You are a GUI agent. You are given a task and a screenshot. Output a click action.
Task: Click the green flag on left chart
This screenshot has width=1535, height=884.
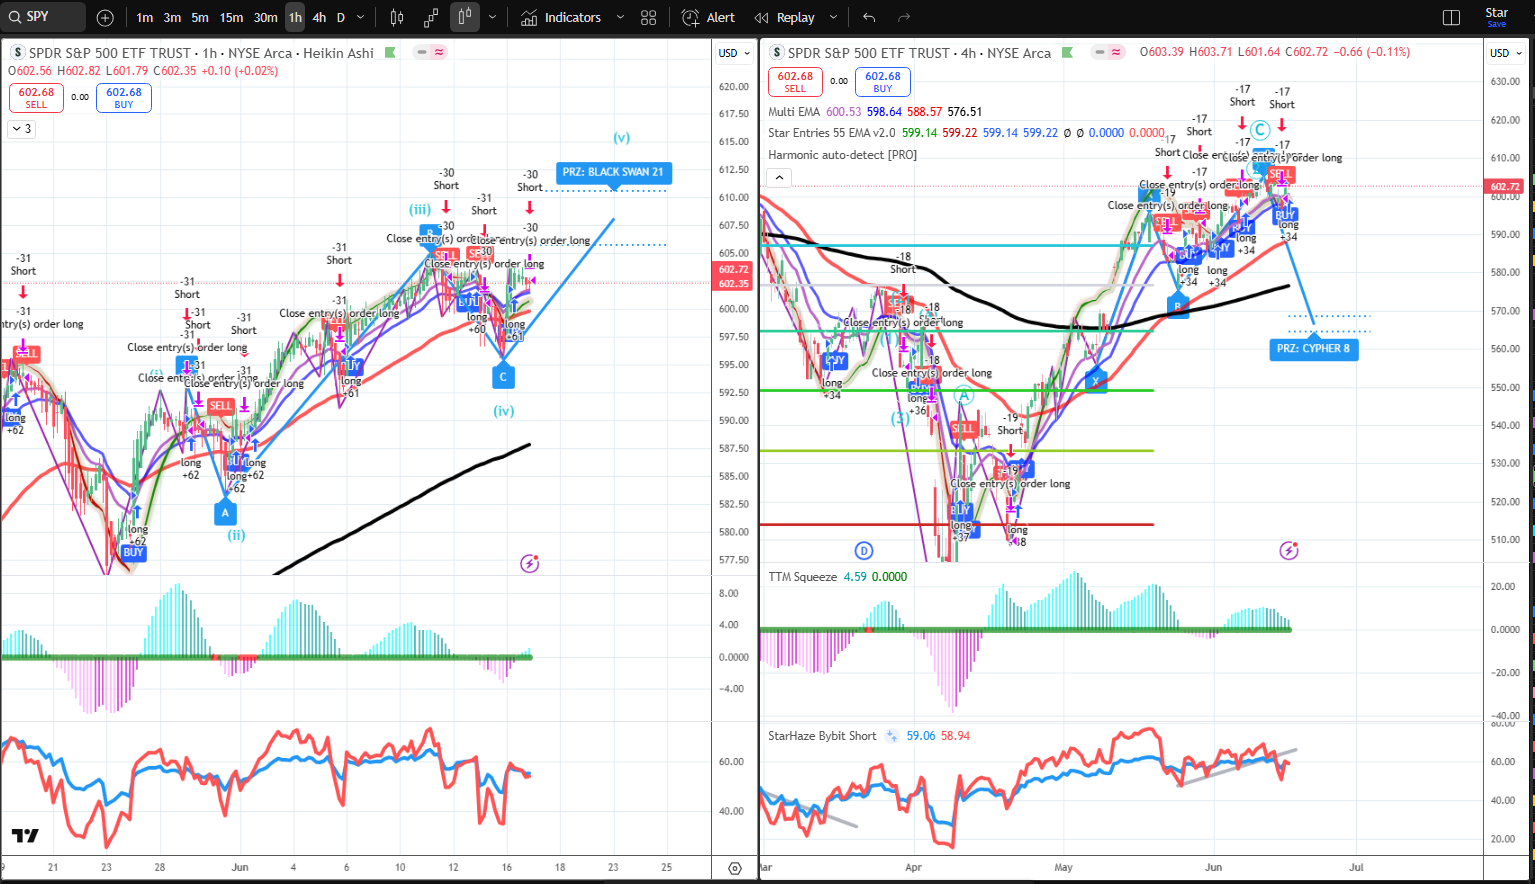(390, 53)
